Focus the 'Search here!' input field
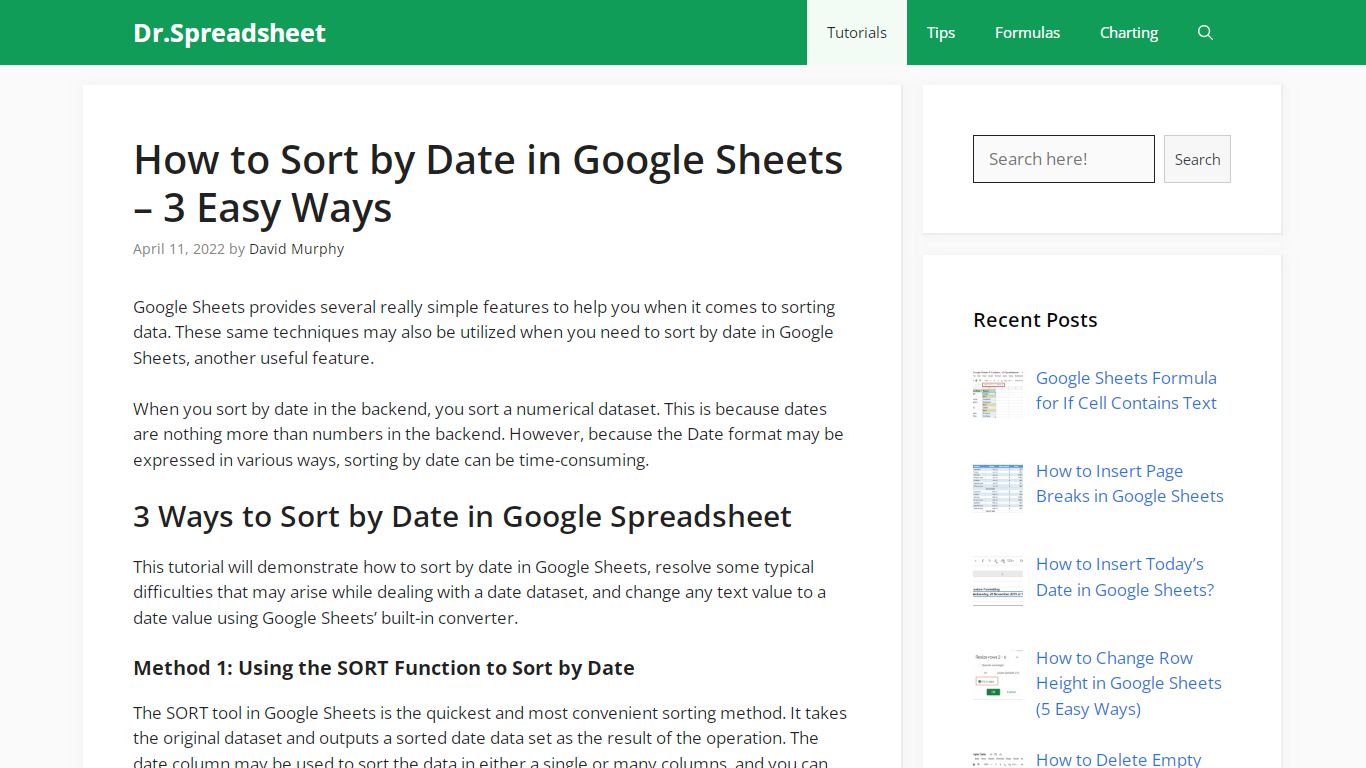Screen dimensions: 1366x768 tap(1064, 159)
